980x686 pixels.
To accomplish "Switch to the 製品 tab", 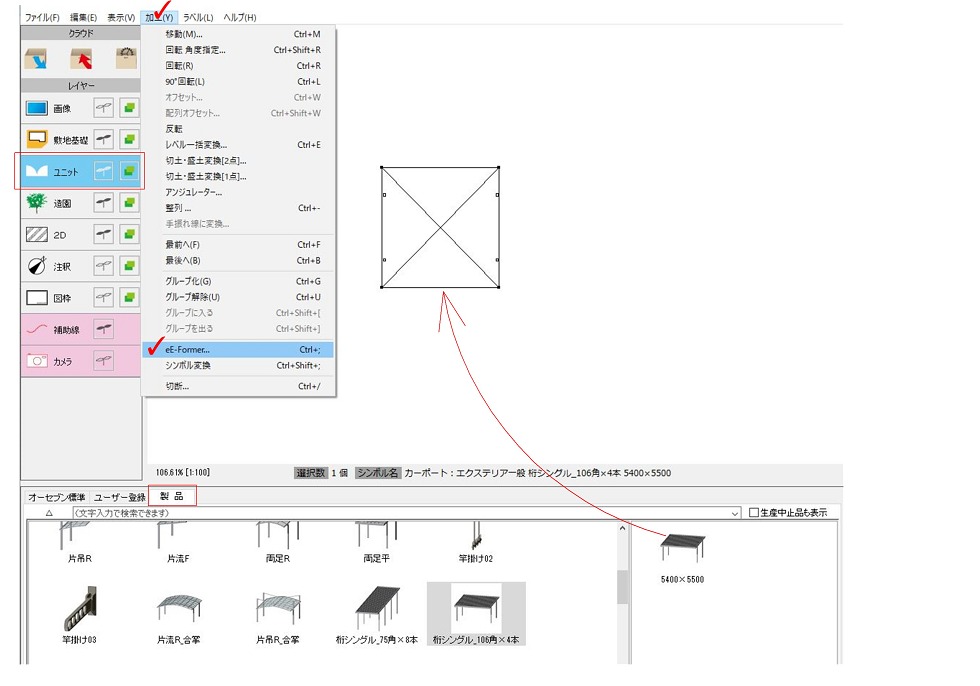I will click(172, 496).
